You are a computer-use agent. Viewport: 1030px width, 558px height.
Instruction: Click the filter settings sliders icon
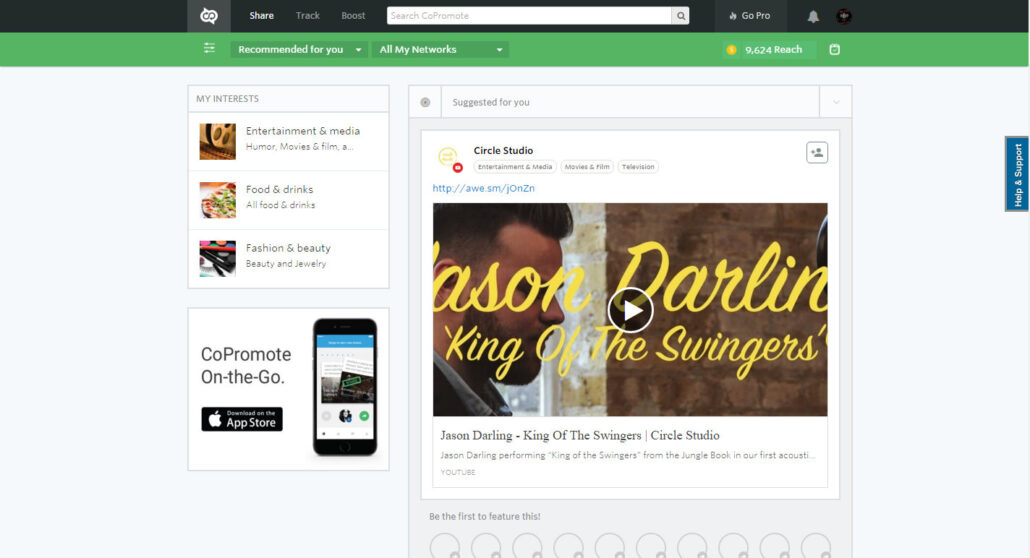coord(209,49)
